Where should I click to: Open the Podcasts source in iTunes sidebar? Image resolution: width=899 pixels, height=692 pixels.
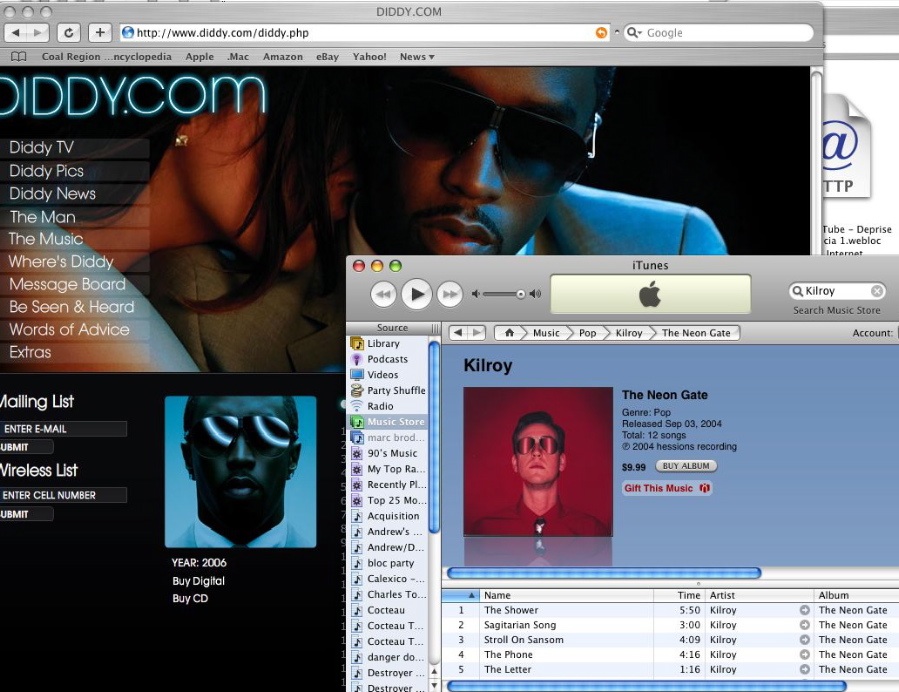tap(387, 359)
